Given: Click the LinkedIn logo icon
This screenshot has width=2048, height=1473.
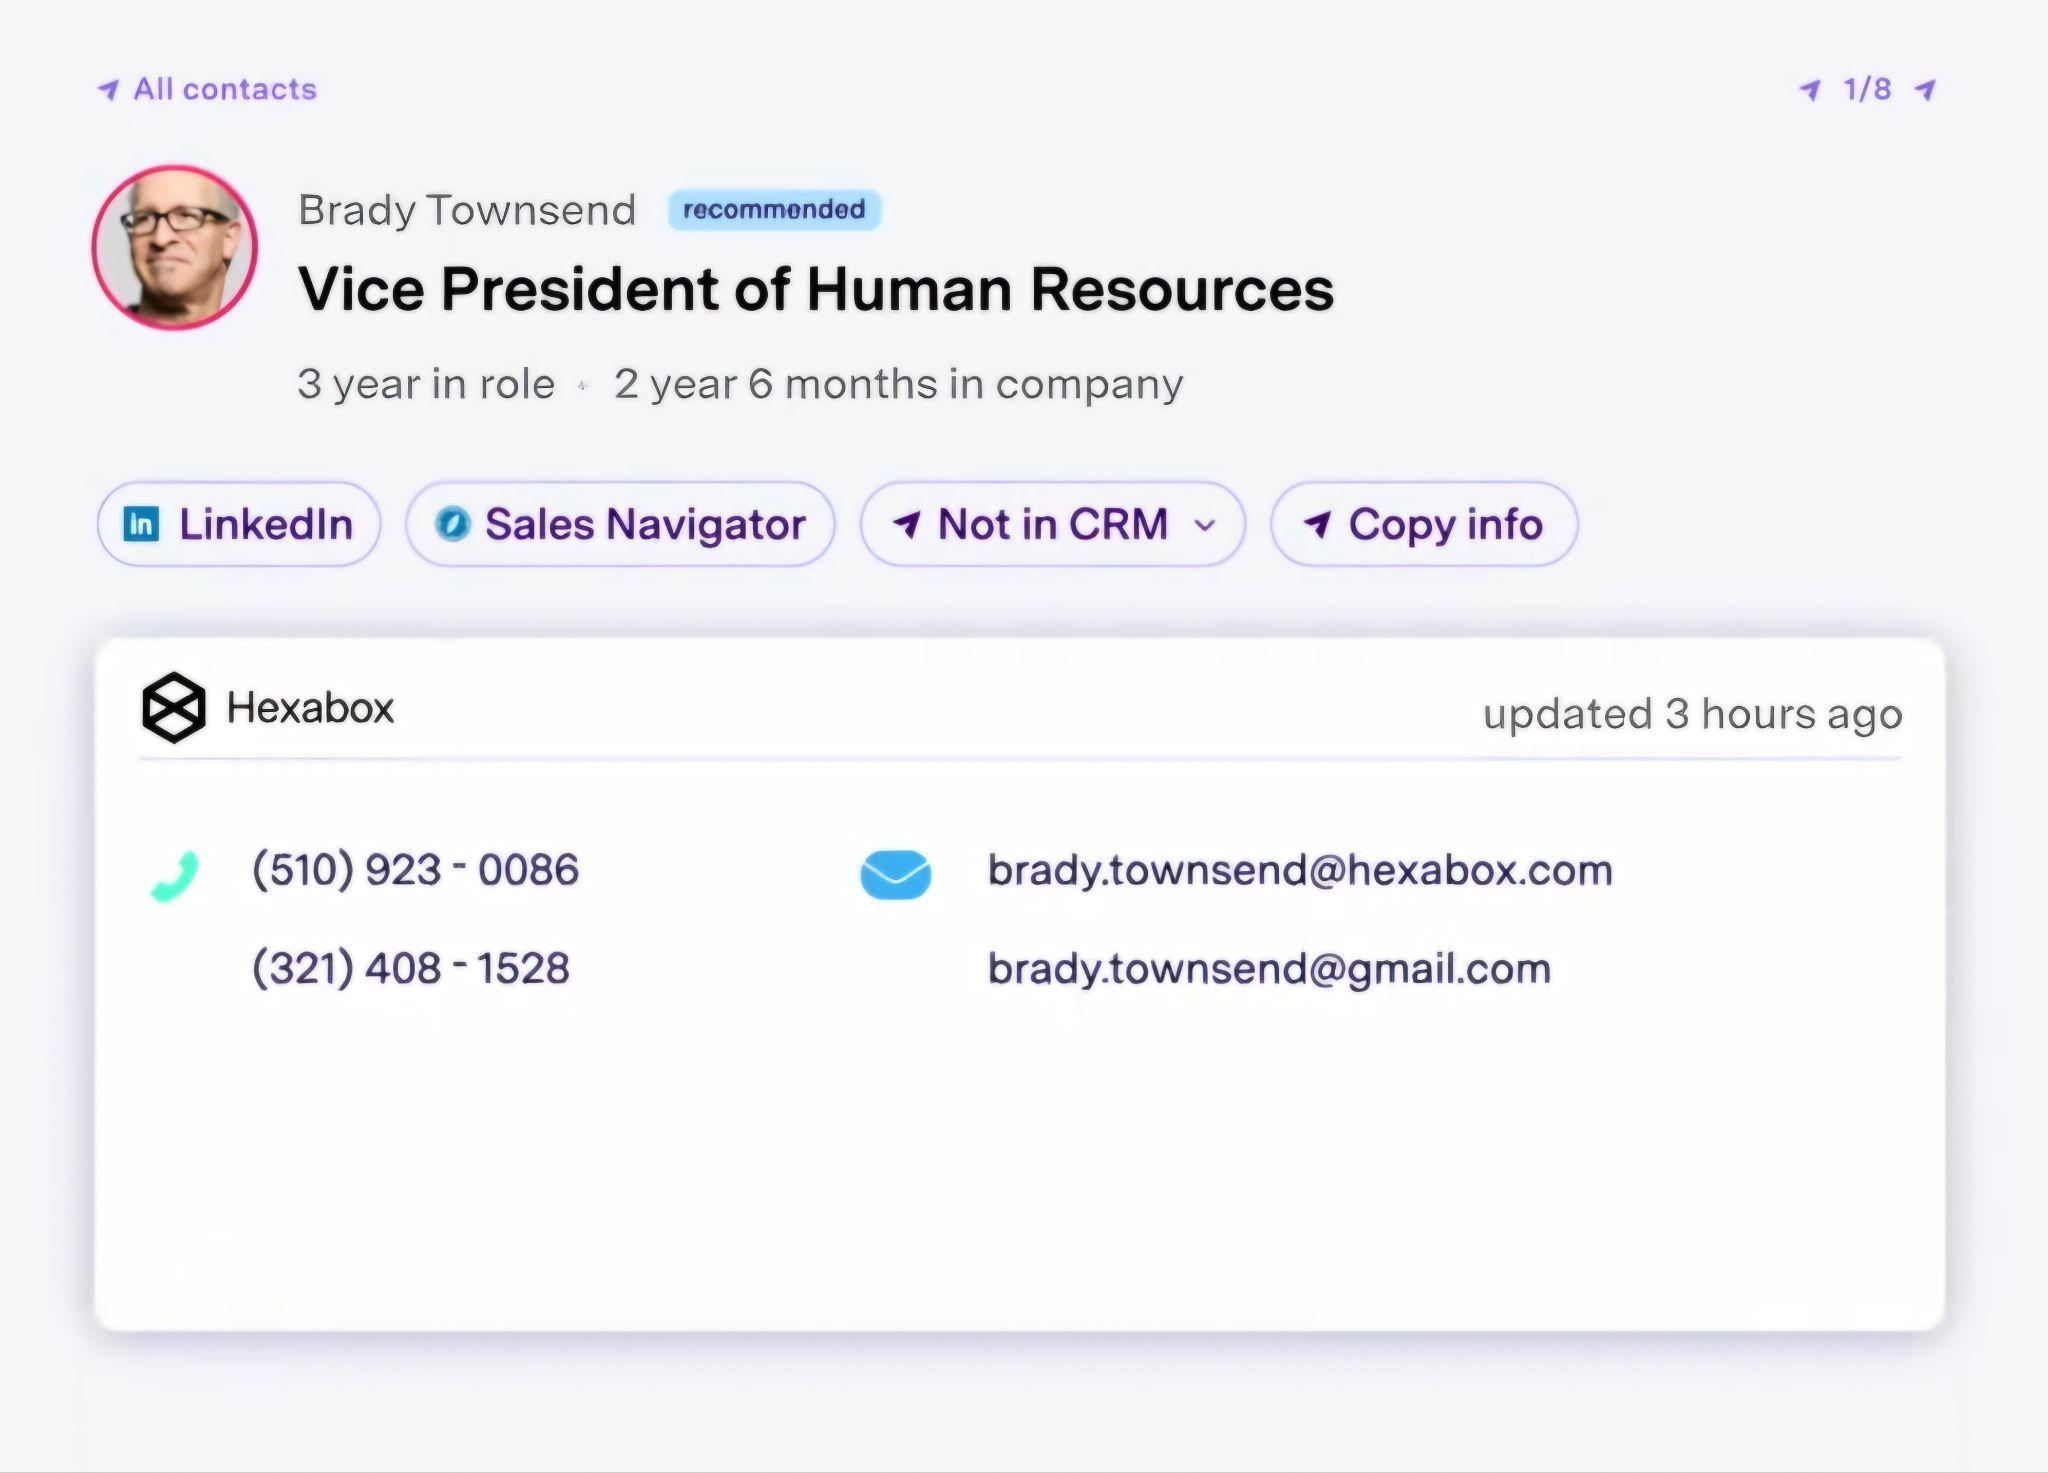Looking at the screenshot, I should [x=141, y=524].
